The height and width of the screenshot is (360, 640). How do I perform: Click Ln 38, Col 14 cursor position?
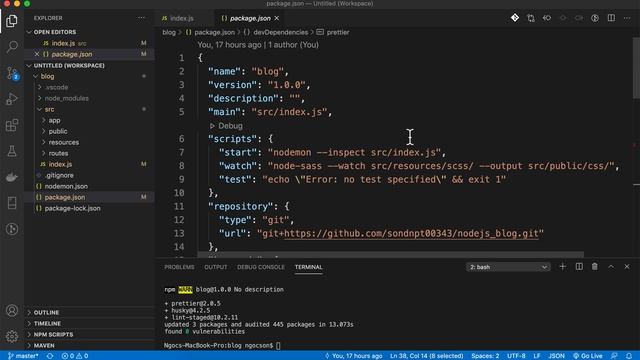427,356
